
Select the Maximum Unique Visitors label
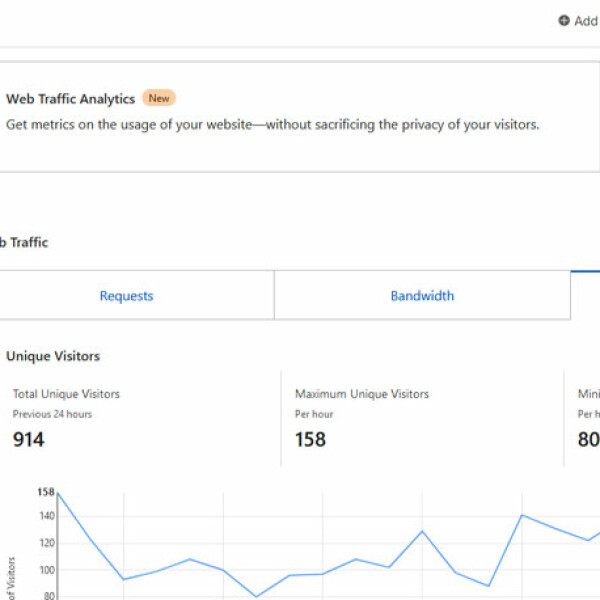coord(362,394)
